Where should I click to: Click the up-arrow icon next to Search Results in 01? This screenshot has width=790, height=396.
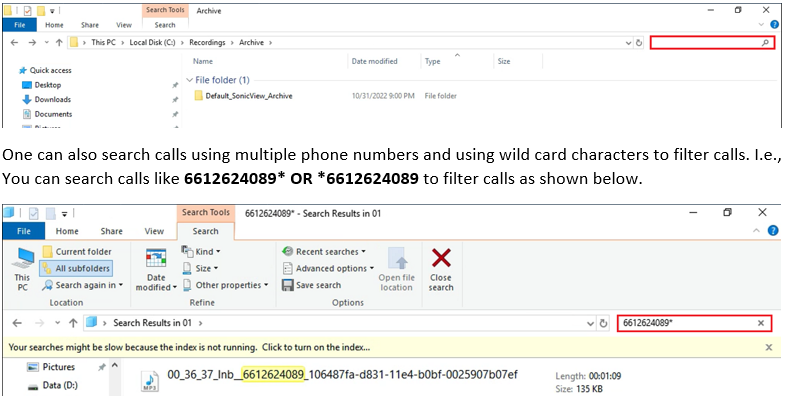pos(73,323)
